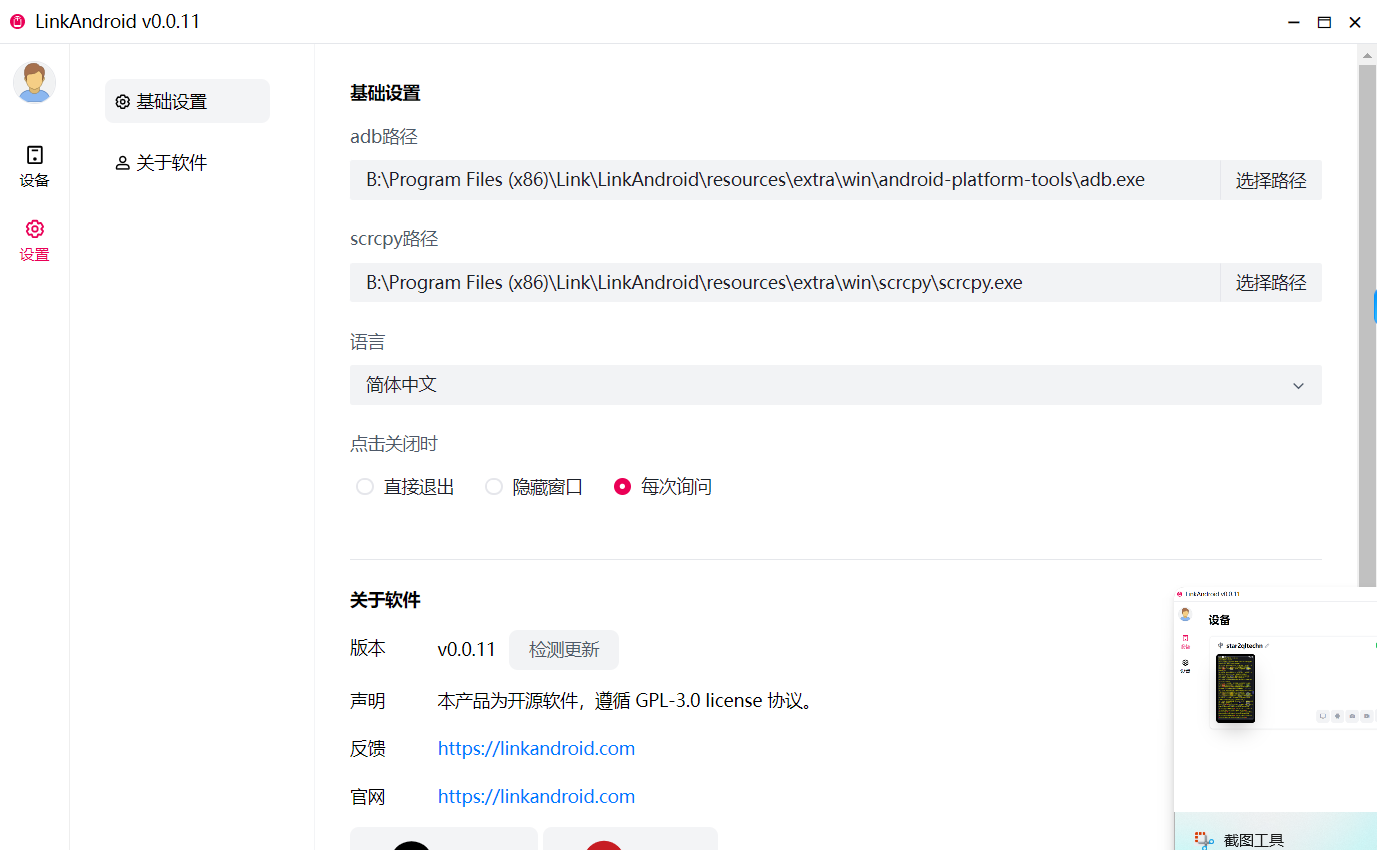
Task: Select the 设置 settings sidebar icon
Action: coord(34,241)
